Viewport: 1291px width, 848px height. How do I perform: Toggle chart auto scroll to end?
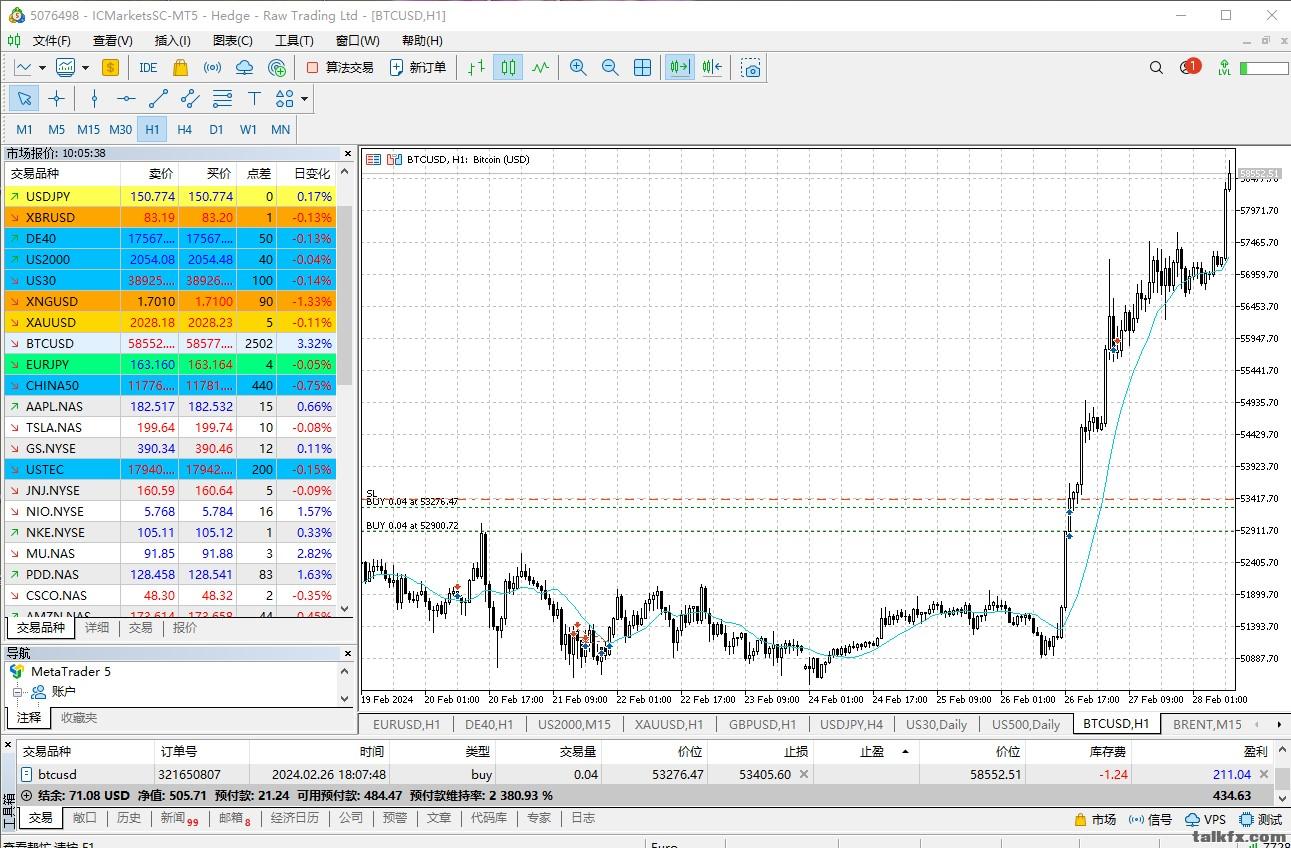click(680, 67)
